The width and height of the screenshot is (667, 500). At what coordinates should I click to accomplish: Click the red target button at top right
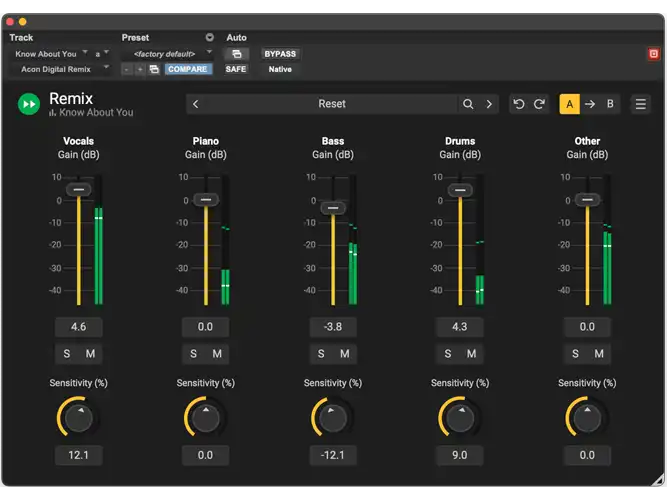click(653, 54)
